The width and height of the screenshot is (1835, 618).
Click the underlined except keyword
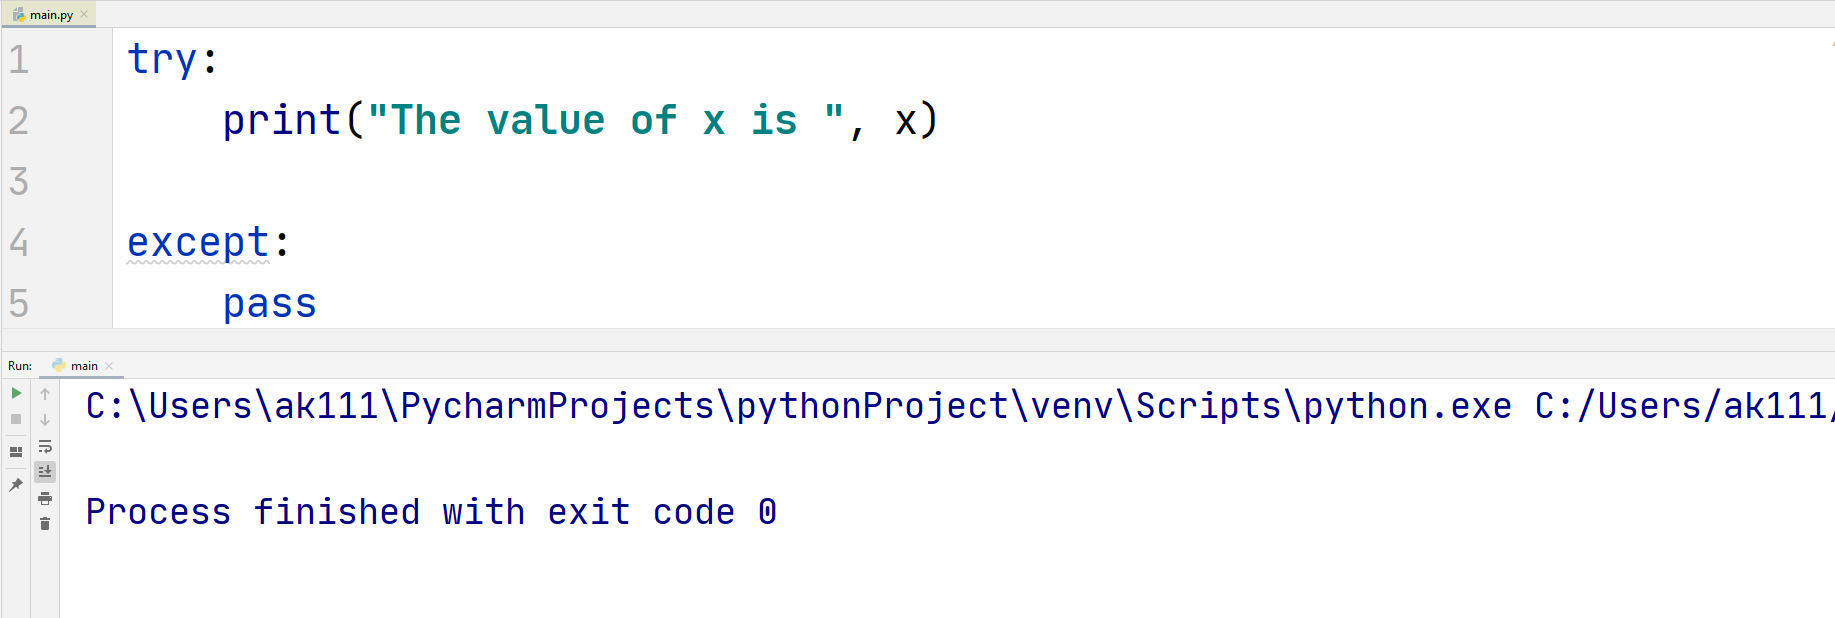pyautogui.click(x=198, y=243)
